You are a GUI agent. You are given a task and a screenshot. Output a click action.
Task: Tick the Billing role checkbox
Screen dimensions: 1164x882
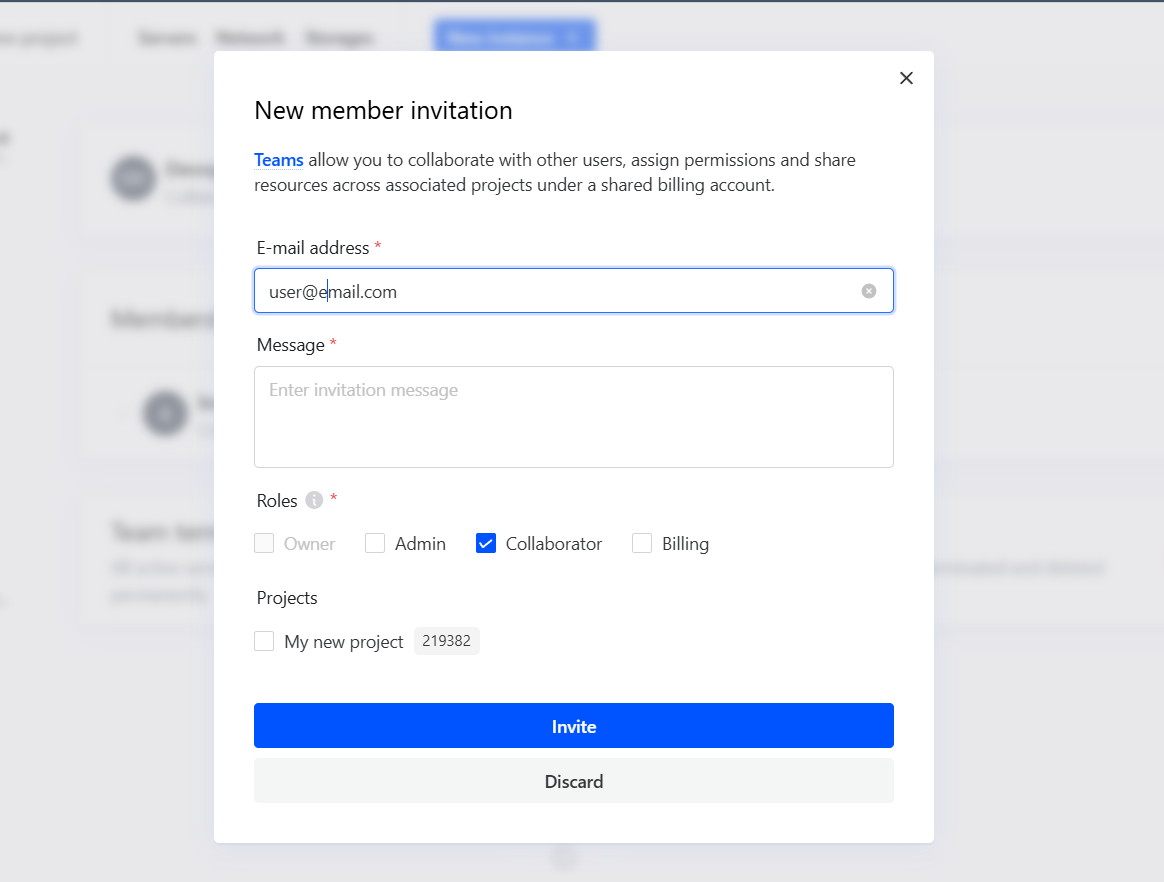pyautogui.click(x=642, y=543)
